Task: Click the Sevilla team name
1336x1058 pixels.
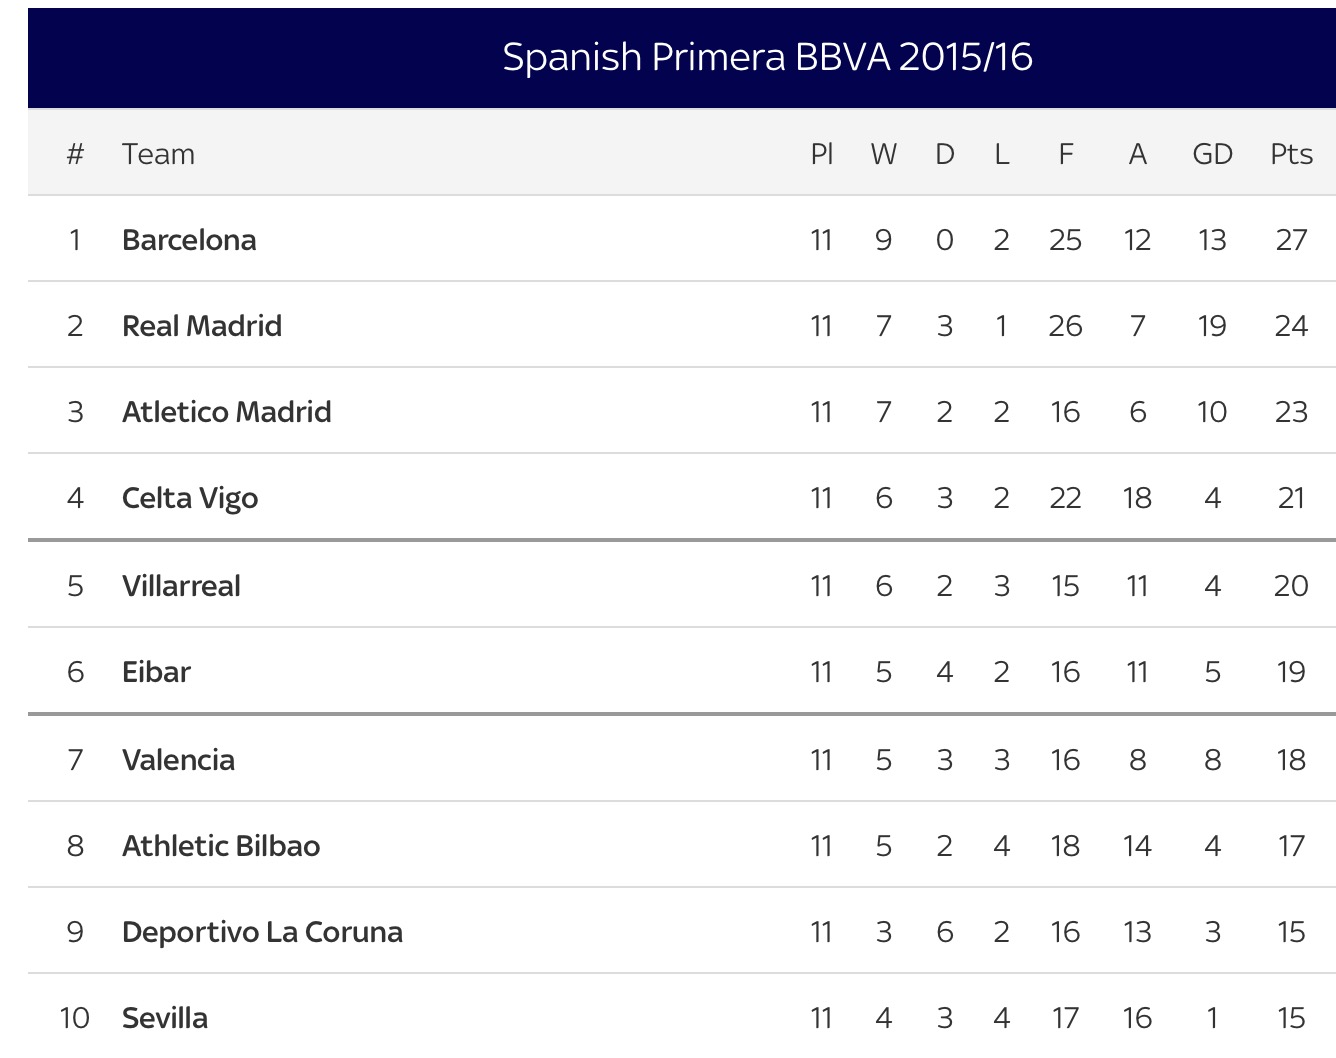Action: [x=165, y=1018]
